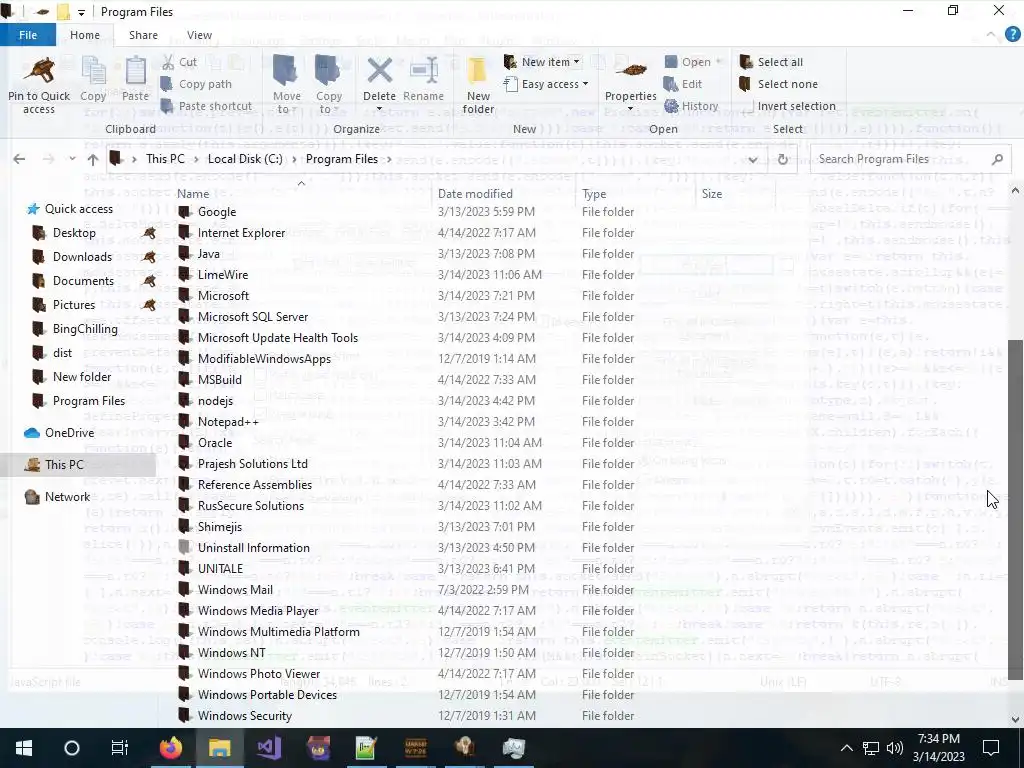Select the Microsoft SQL Server folder
This screenshot has width=1024, height=768.
coord(253,317)
